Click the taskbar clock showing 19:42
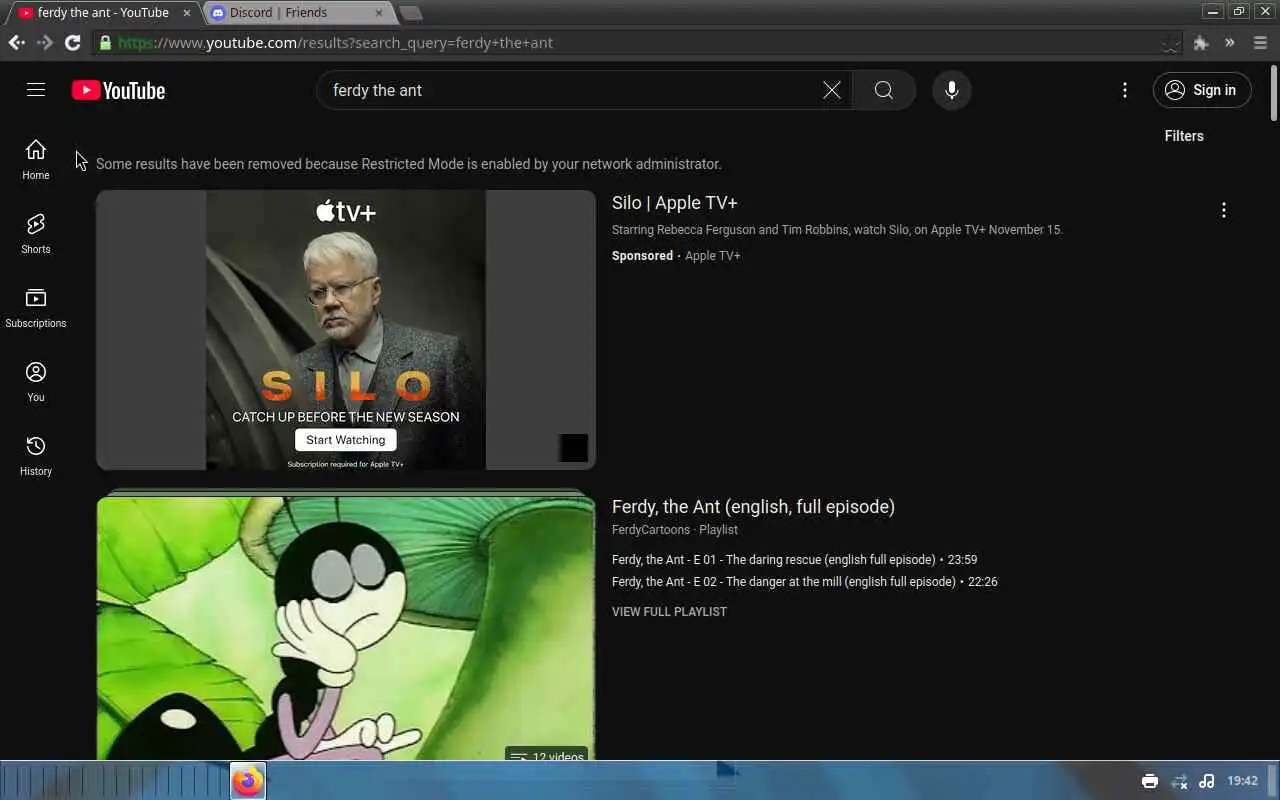The height and width of the screenshot is (800, 1280). coord(1242,781)
